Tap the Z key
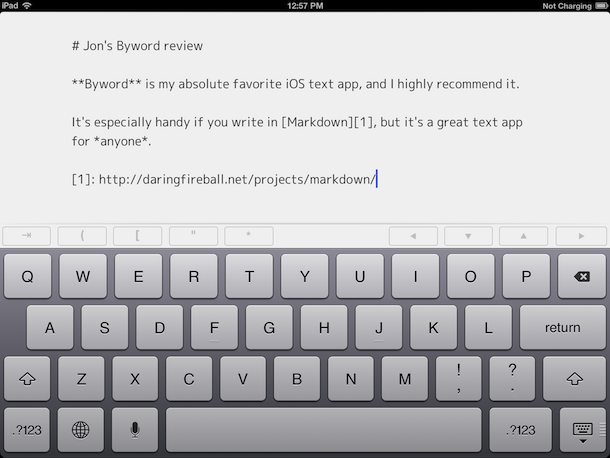This screenshot has height=458, width=610. click(81, 379)
